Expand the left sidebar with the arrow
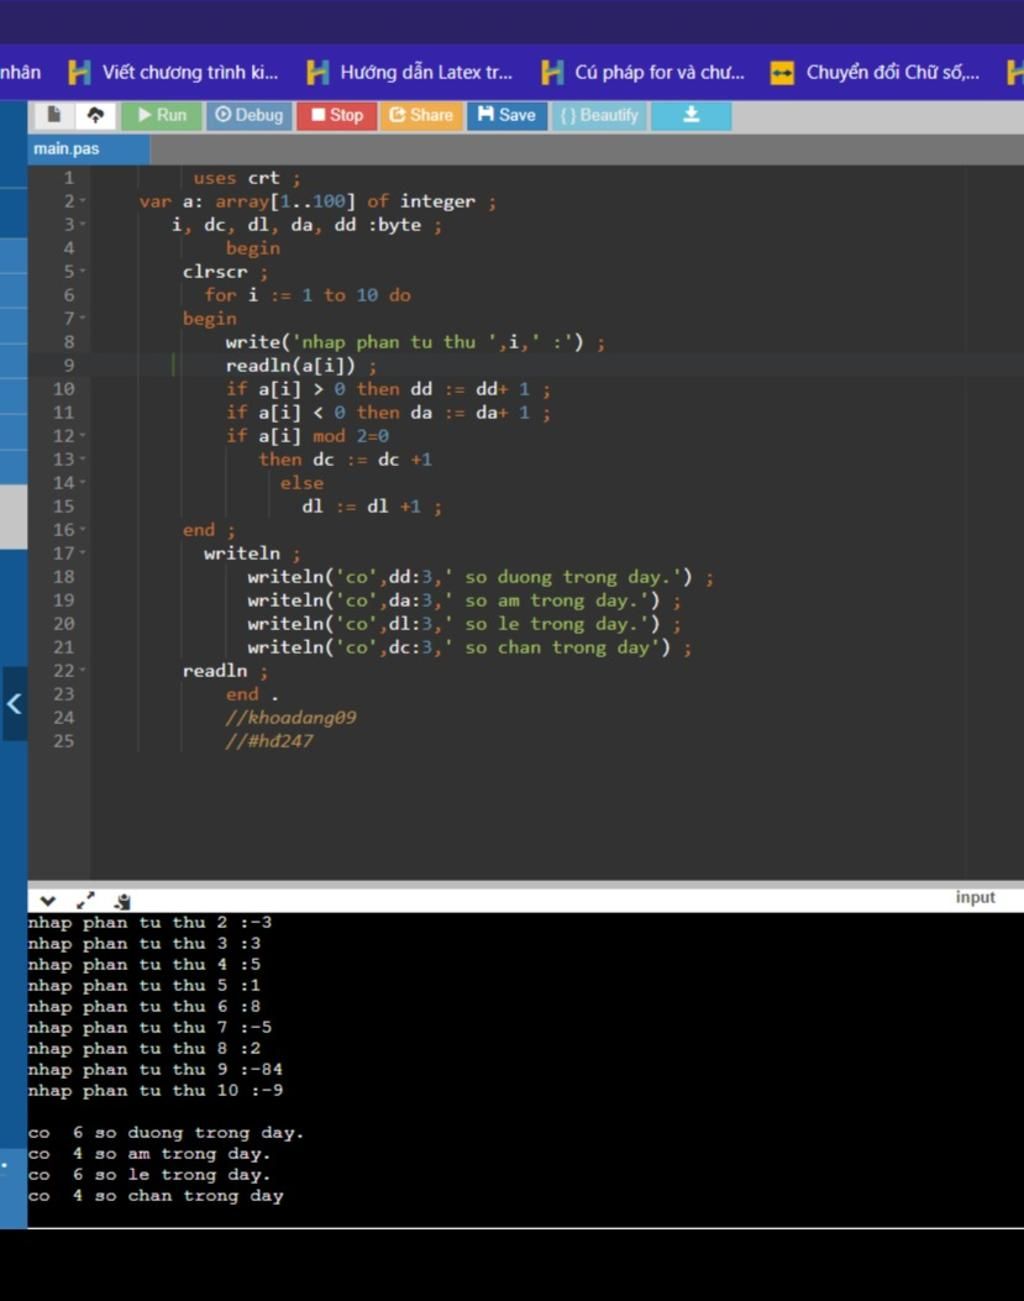The height and width of the screenshot is (1301, 1024). (x=14, y=704)
